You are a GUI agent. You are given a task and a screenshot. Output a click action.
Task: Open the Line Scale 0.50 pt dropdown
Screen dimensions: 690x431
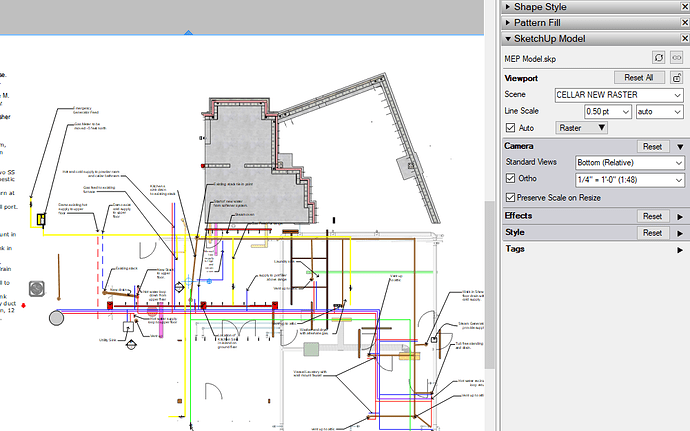[x=608, y=112]
